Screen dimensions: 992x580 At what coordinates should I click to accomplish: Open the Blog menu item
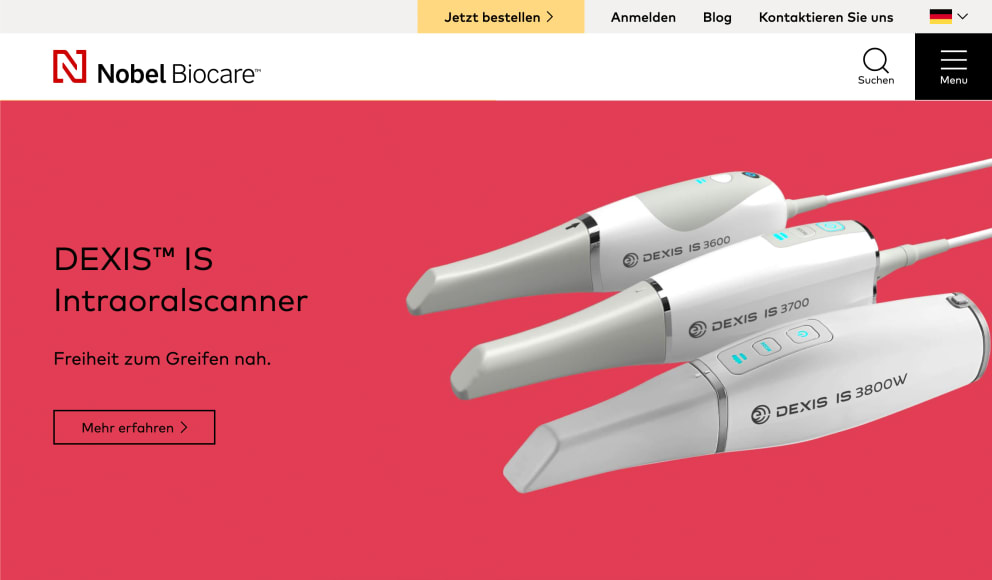717,17
